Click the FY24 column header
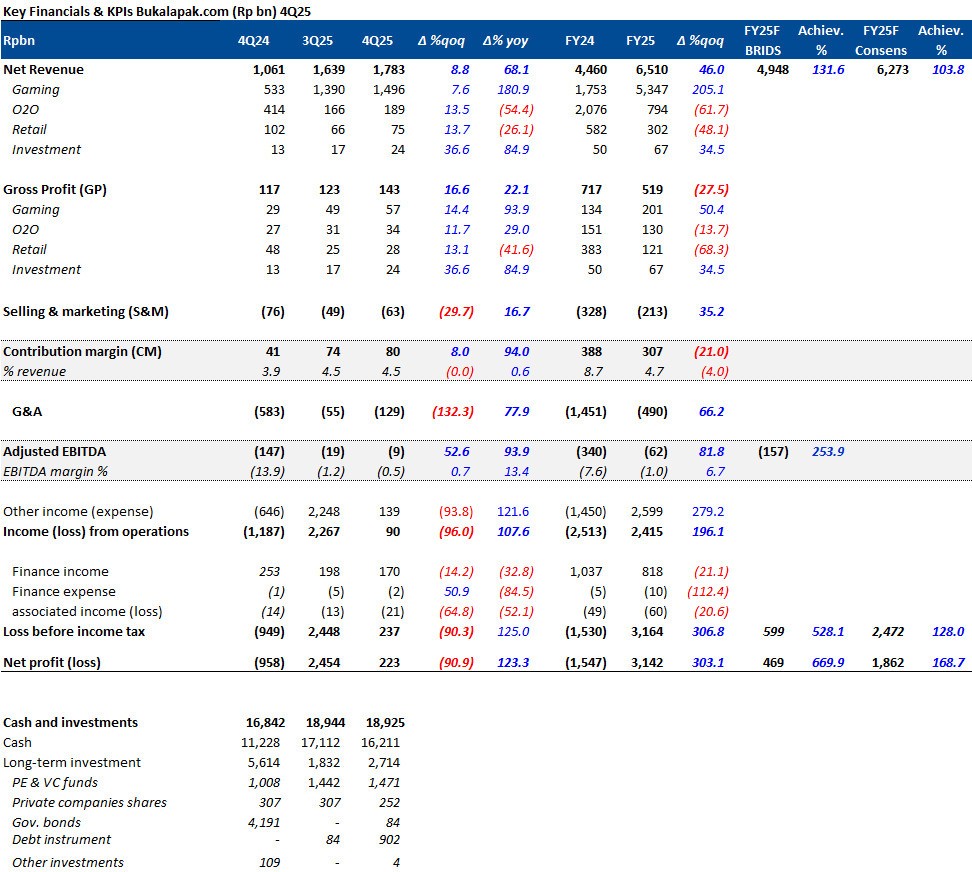Image resolution: width=972 pixels, height=872 pixels. [579, 41]
